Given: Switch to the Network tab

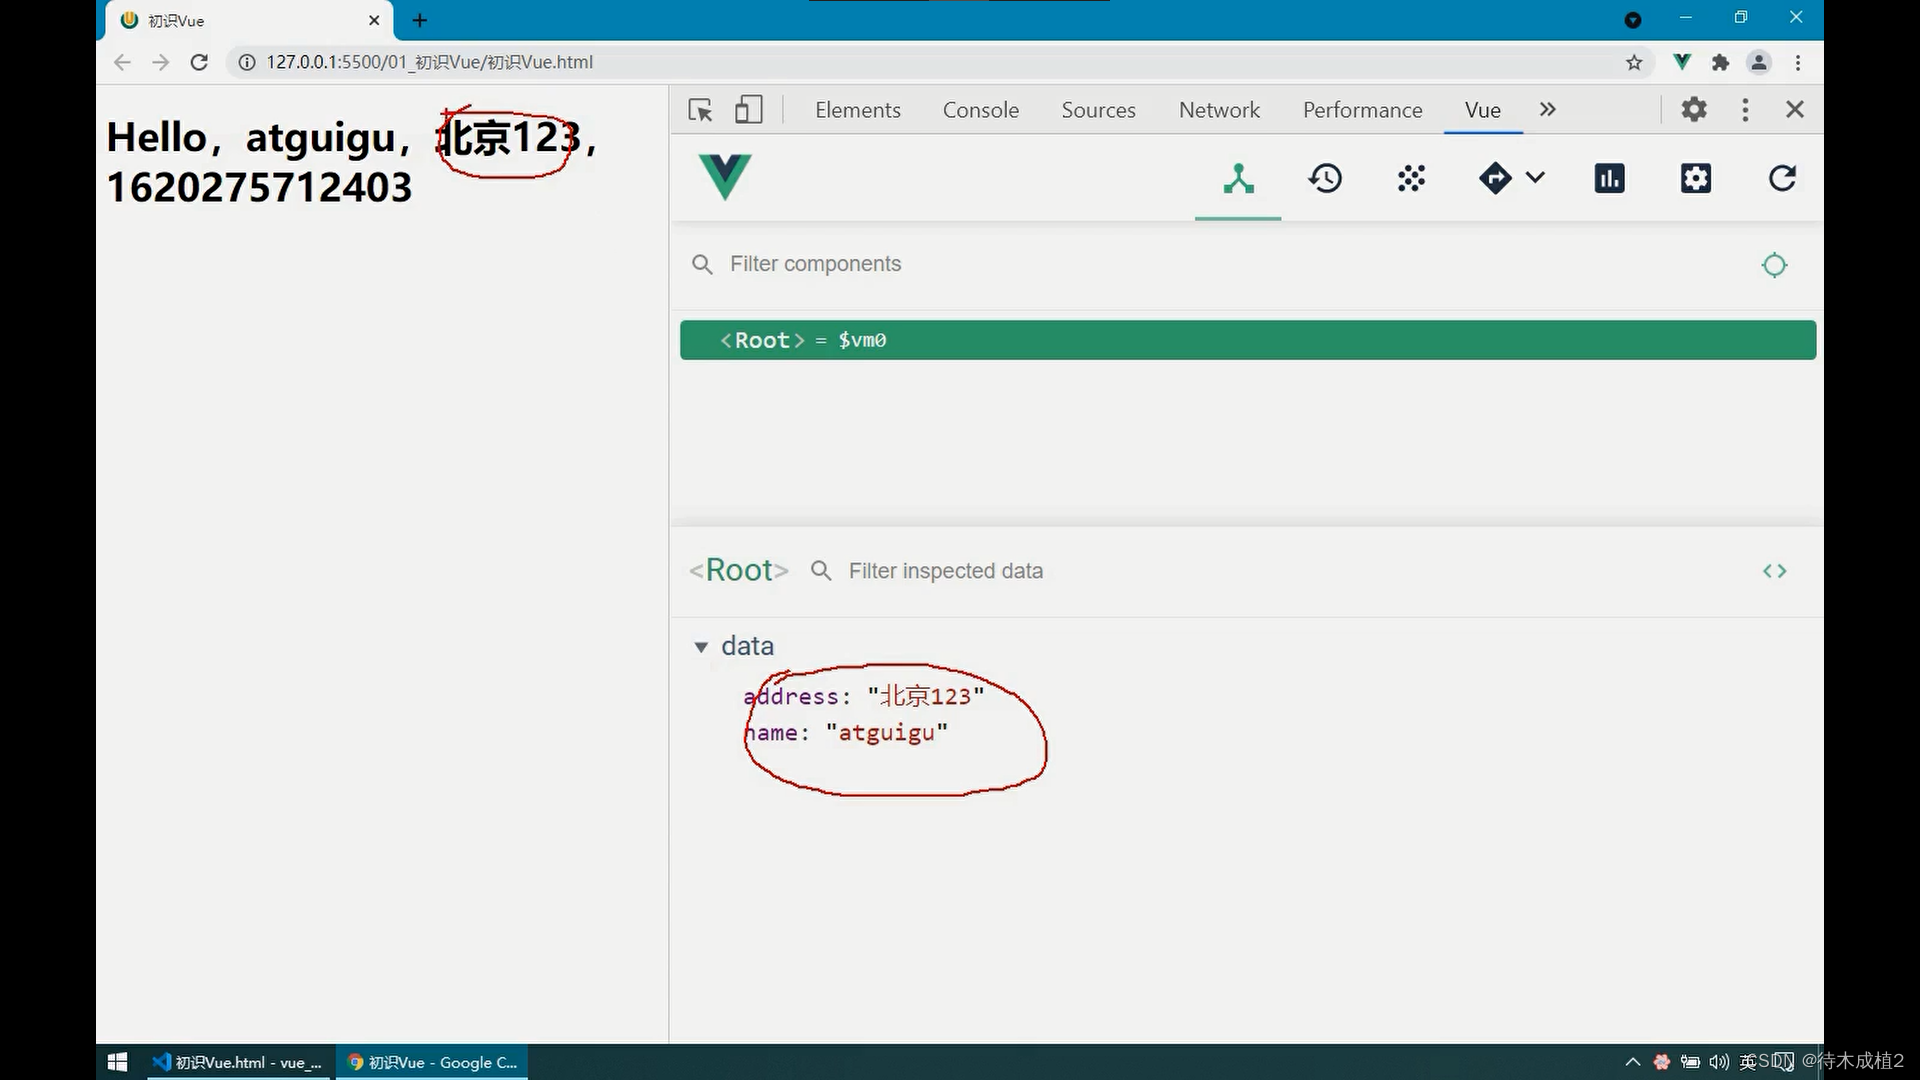Looking at the screenshot, I should coord(1219,110).
